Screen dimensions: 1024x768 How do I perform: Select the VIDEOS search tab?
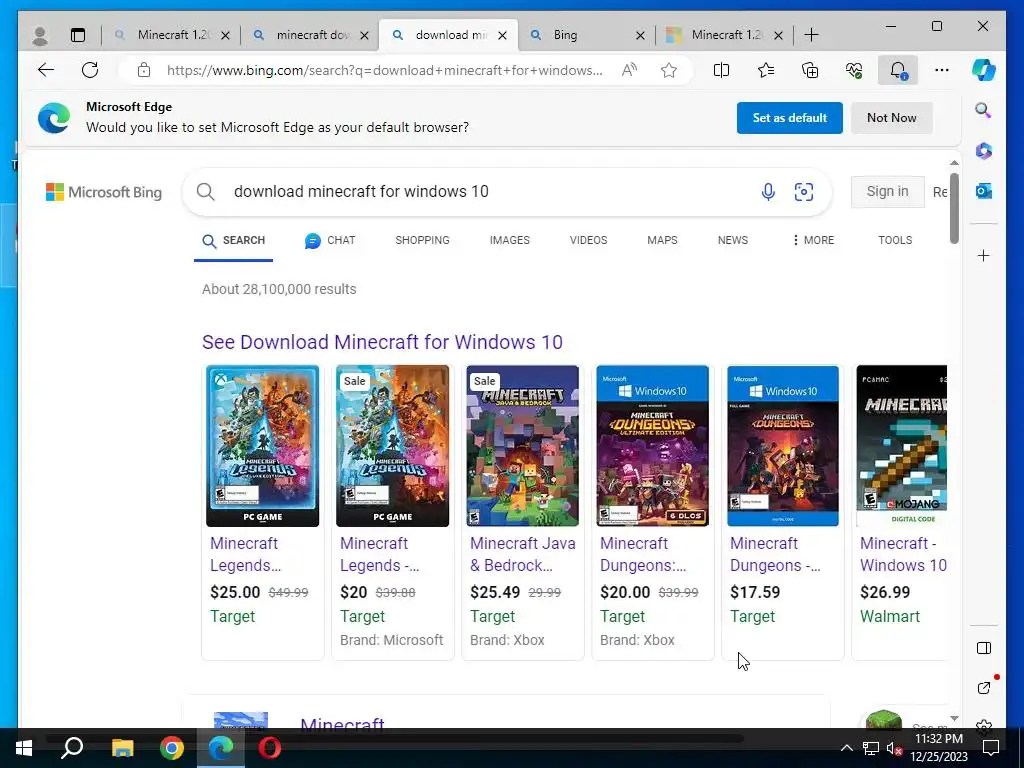coord(588,240)
